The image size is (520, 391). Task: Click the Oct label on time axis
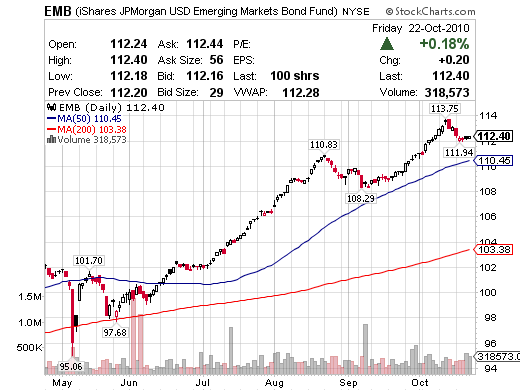[420, 383]
